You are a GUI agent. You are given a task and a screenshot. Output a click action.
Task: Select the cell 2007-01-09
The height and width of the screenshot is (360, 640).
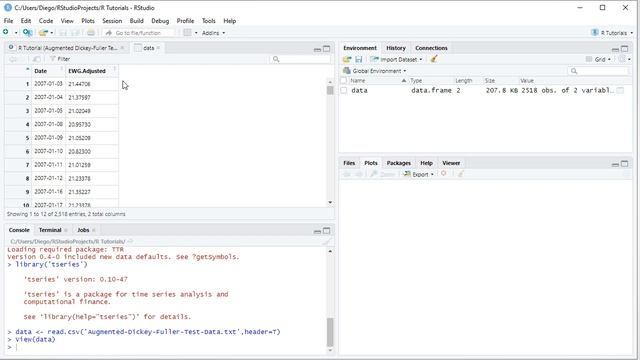(48, 138)
